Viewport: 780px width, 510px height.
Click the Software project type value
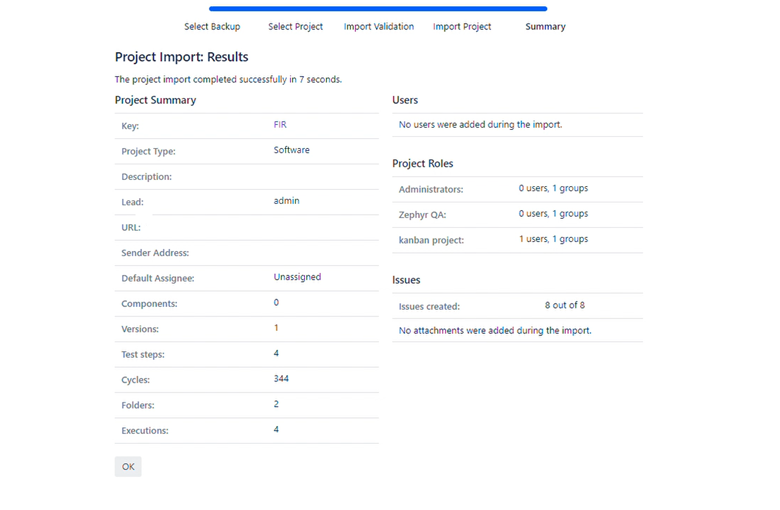(x=291, y=150)
